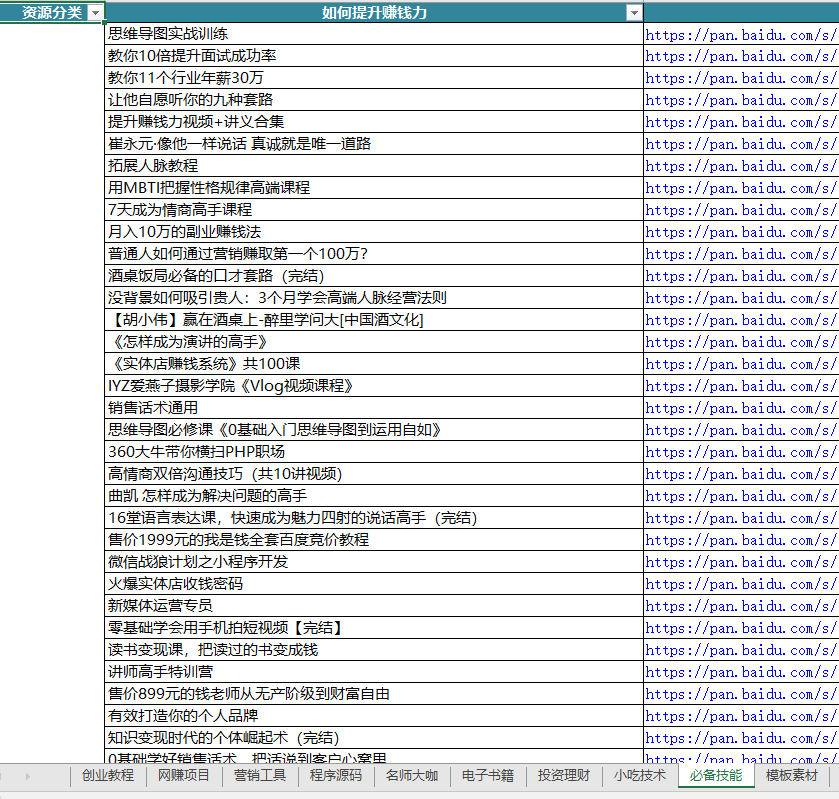Select the 小吃技术 sheet tab

[640, 776]
